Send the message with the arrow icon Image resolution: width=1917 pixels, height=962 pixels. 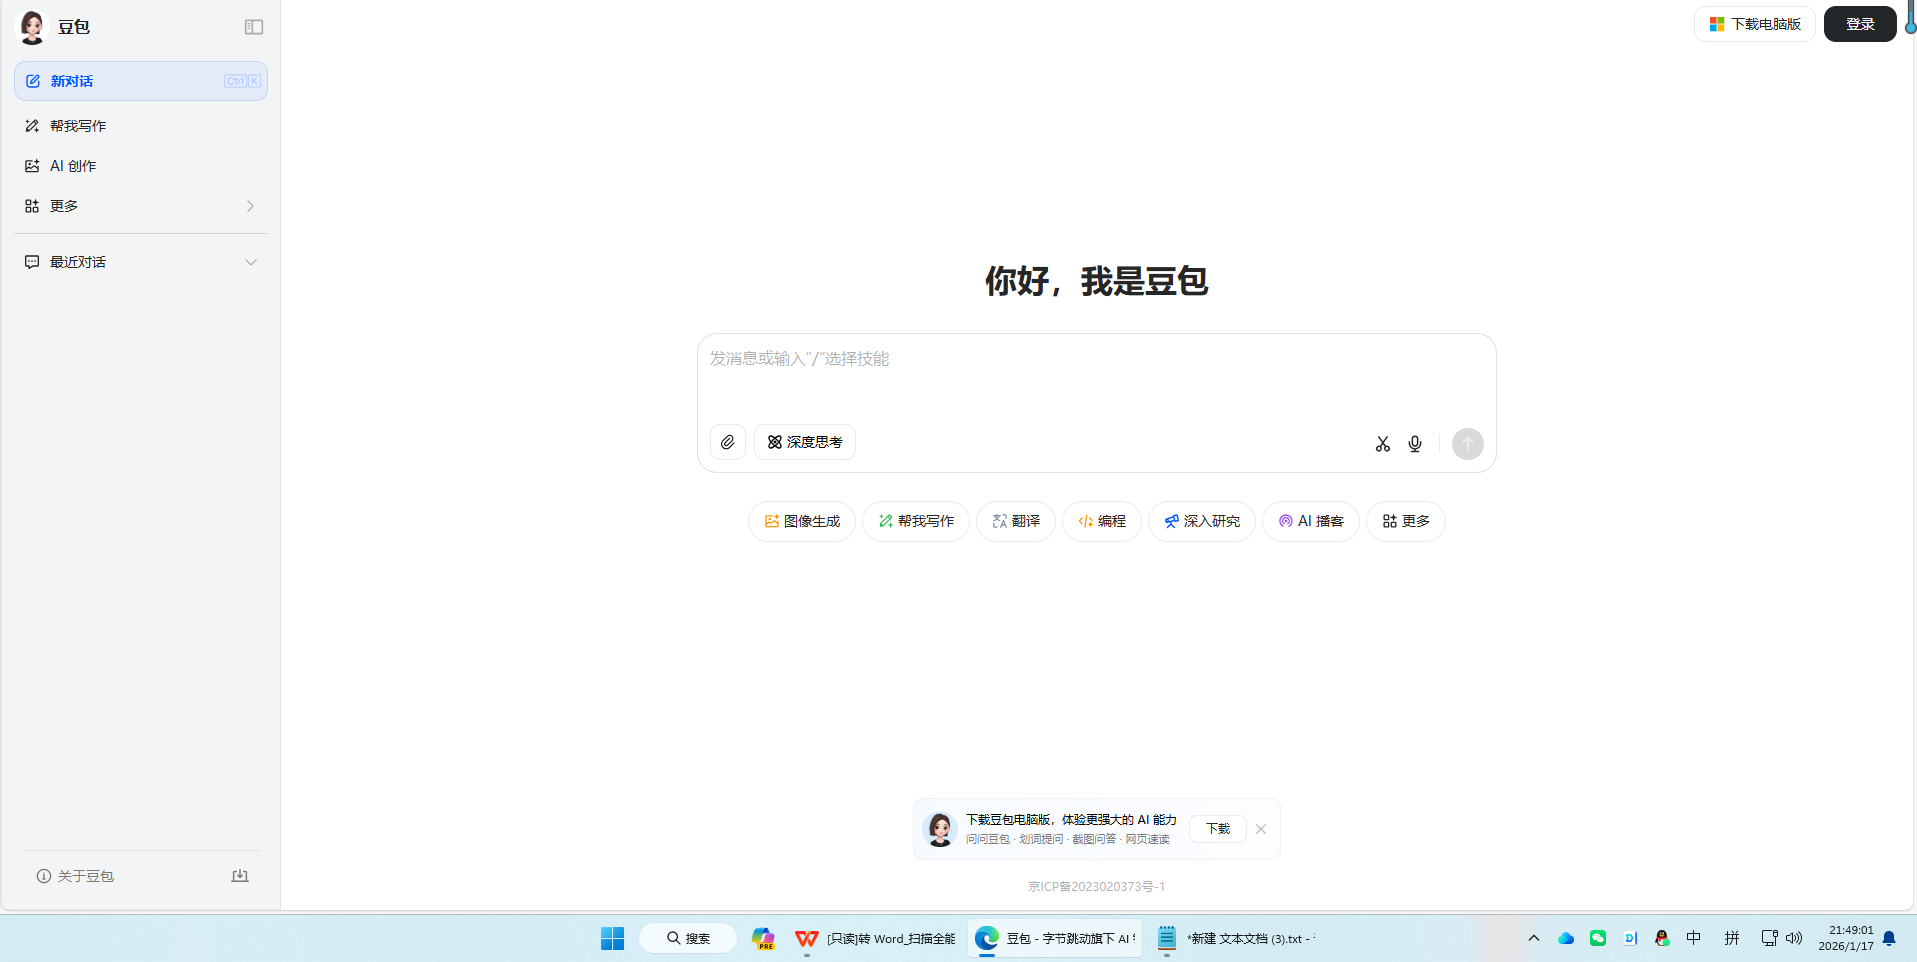(x=1466, y=443)
